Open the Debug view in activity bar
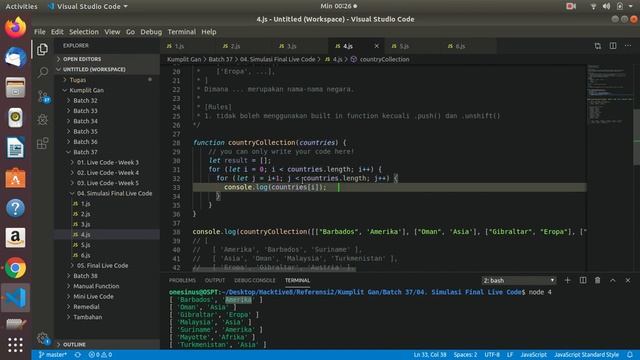The image size is (640, 360). pos(42,120)
